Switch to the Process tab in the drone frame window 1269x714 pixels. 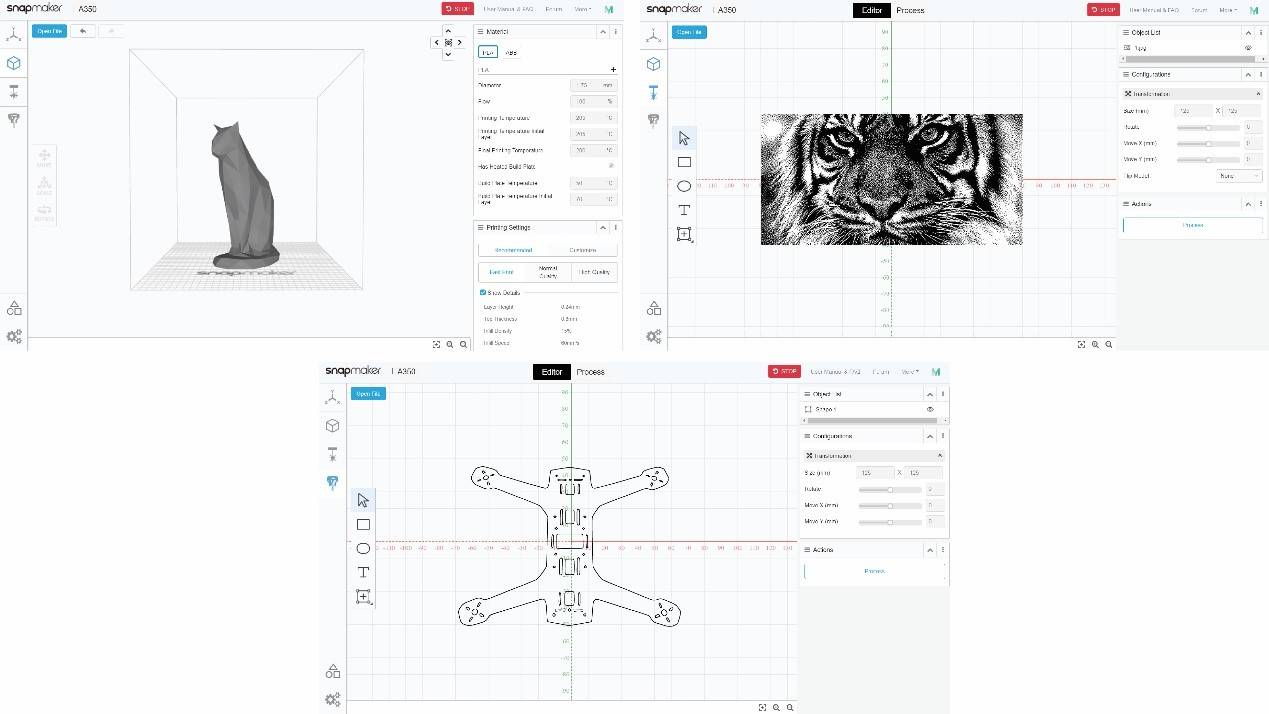590,372
